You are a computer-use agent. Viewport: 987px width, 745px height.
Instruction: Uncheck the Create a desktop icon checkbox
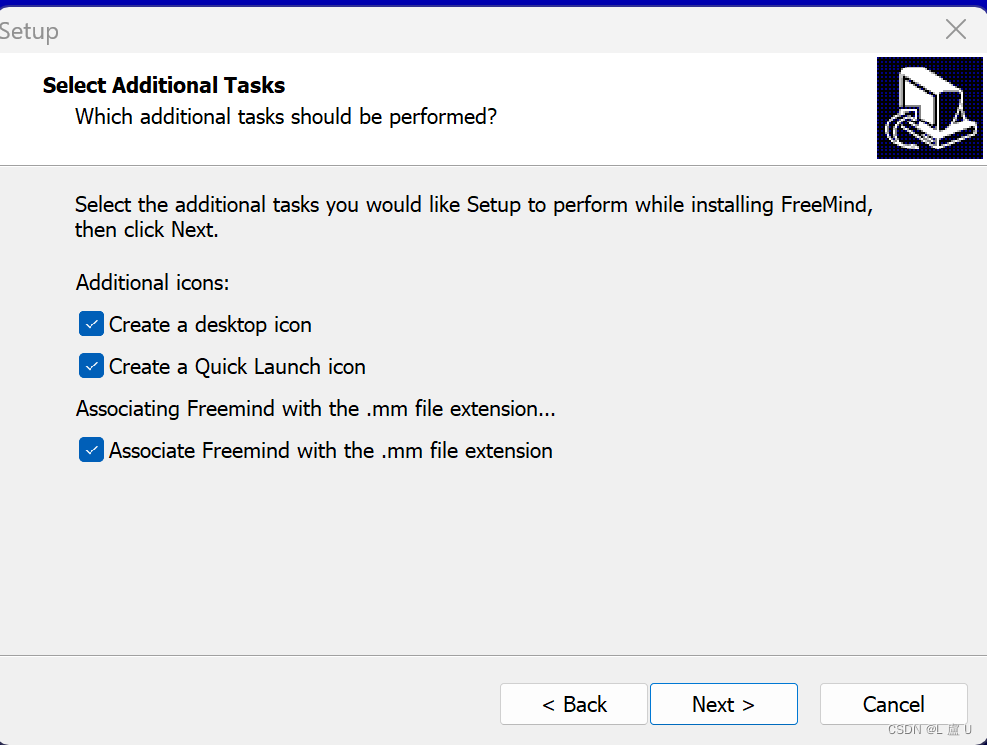pyautogui.click(x=92, y=324)
